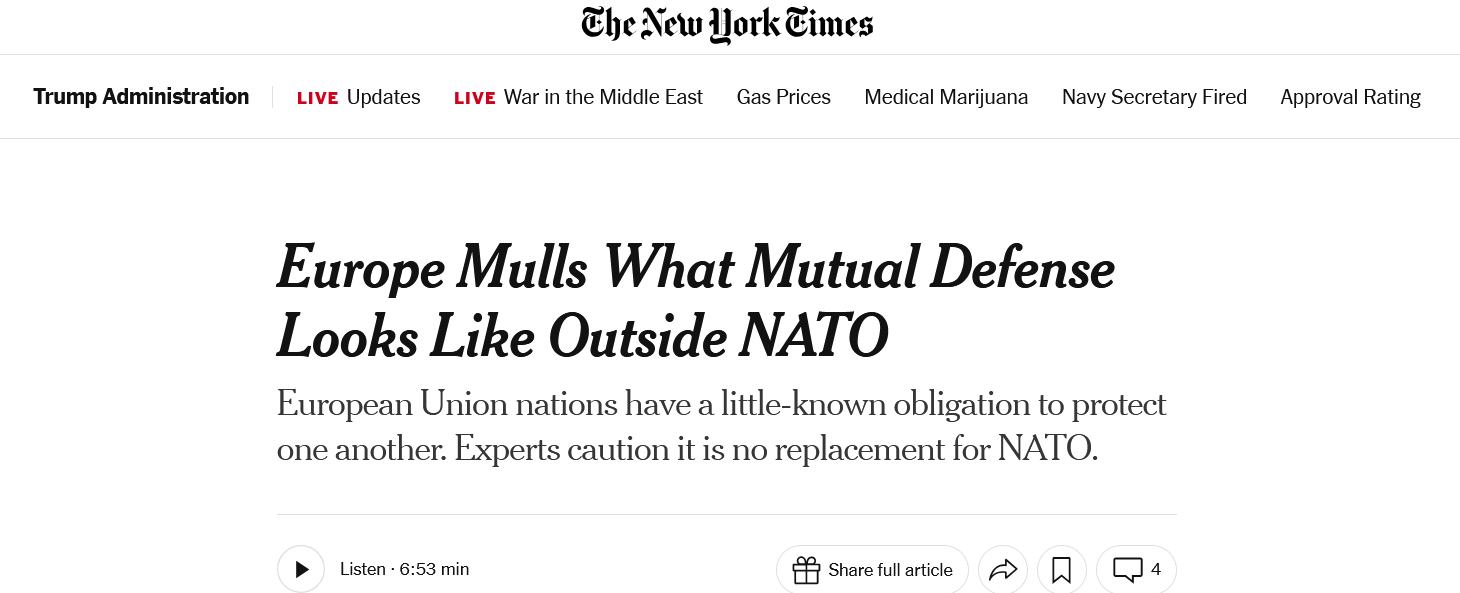Open War in the Middle East coverage
Screen dimensions: 1460x593
[x=603, y=97]
